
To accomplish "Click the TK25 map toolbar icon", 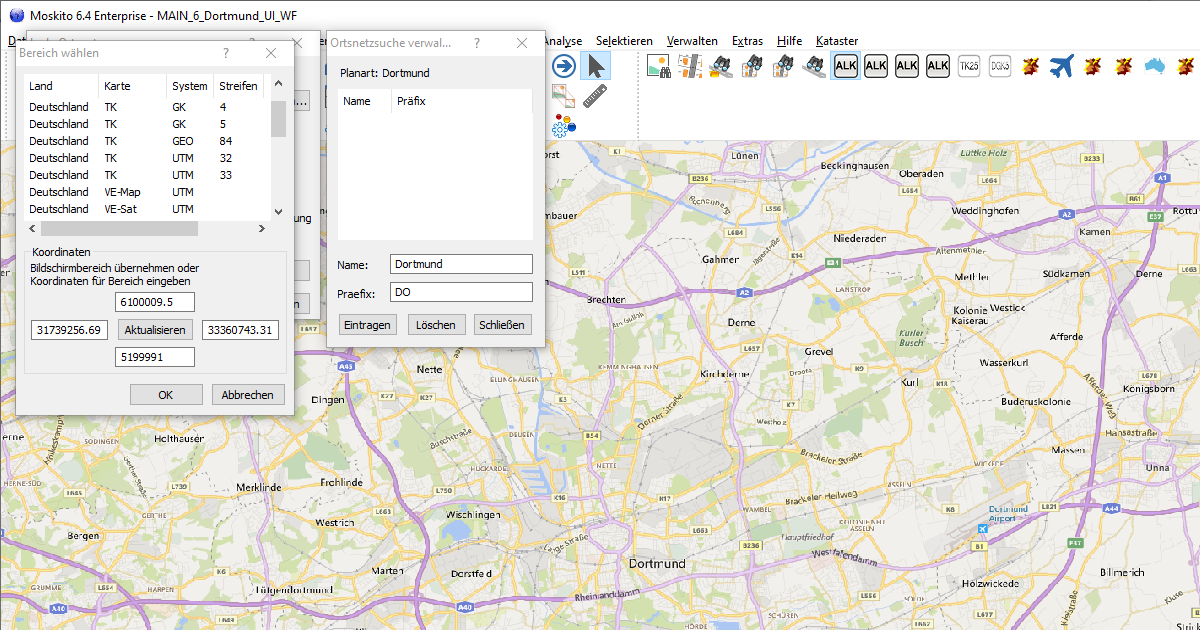I will [x=968, y=67].
